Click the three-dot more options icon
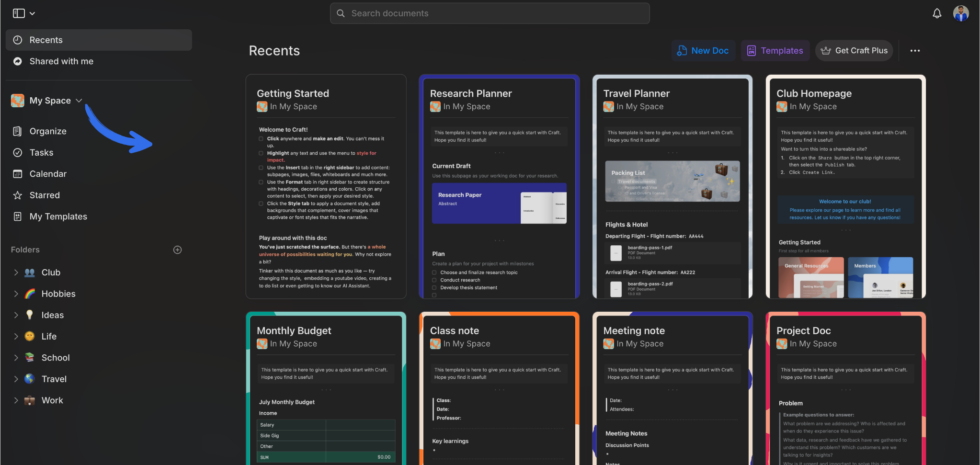 pos(914,51)
